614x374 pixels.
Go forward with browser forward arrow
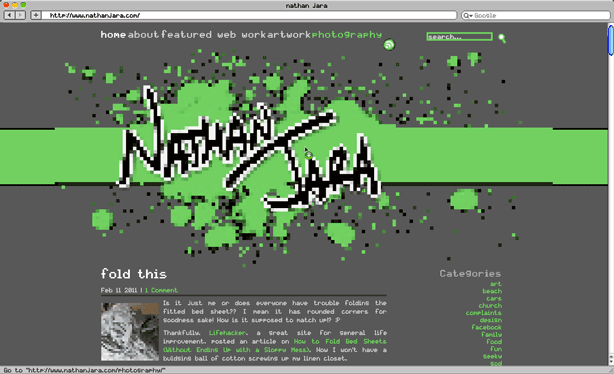[20, 15]
